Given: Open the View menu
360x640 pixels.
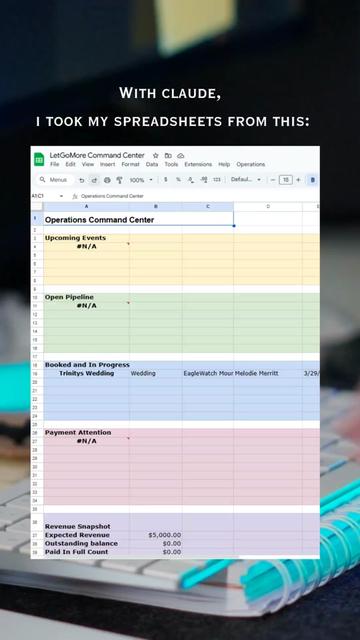Looking at the screenshot, I should pos(88,164).
